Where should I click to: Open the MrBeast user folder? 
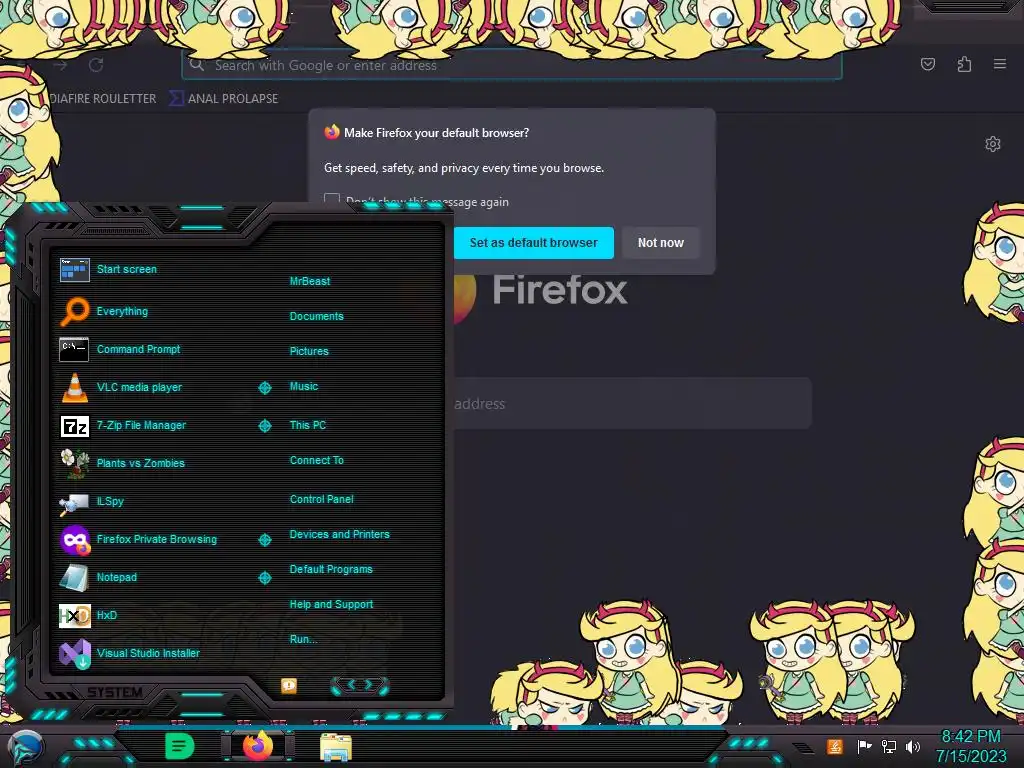(x=310, y=281)
